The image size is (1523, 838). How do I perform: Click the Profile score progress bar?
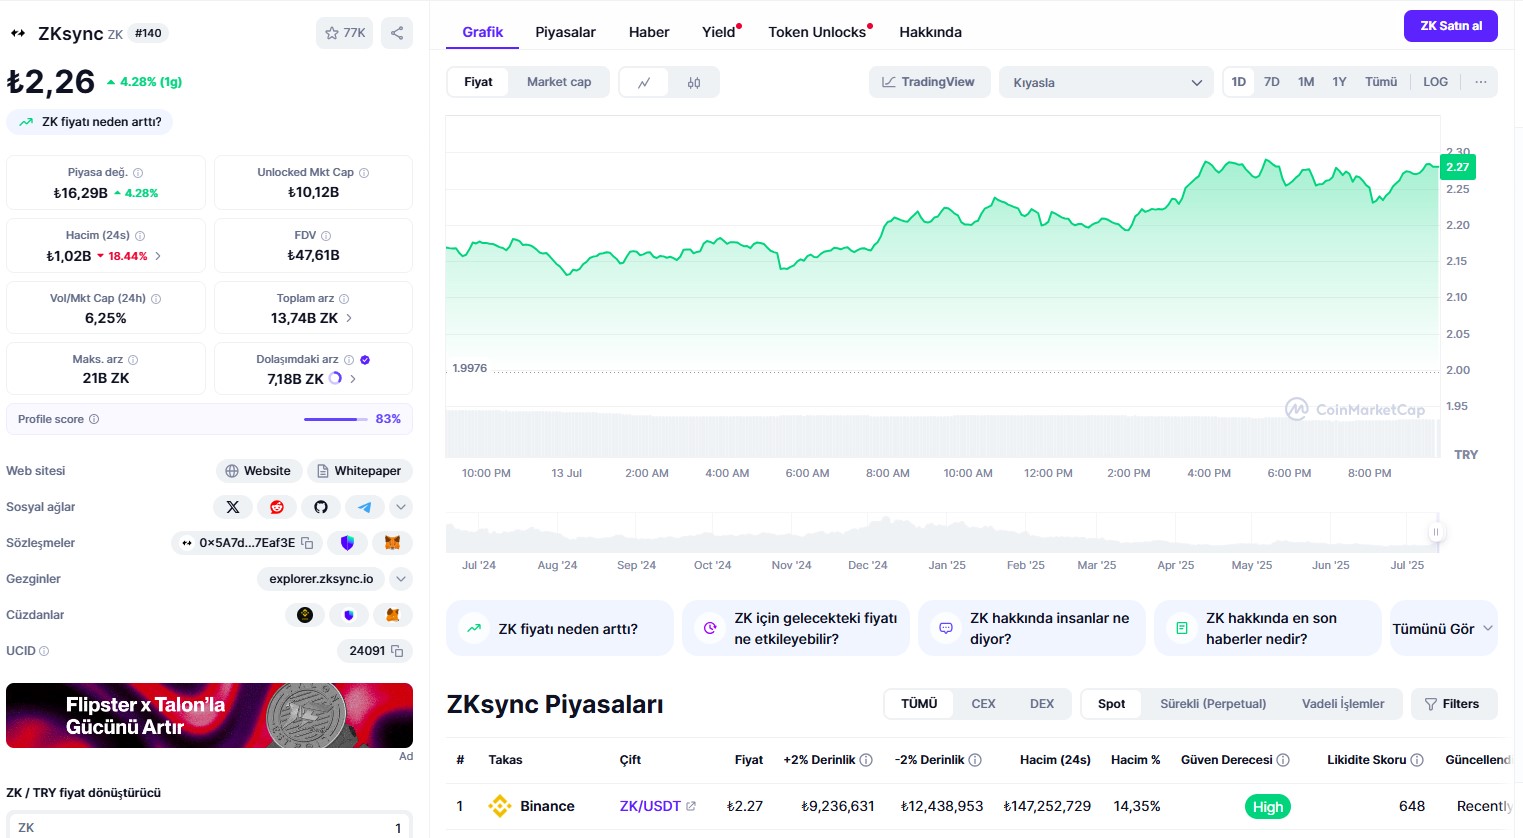coord(336,419)
